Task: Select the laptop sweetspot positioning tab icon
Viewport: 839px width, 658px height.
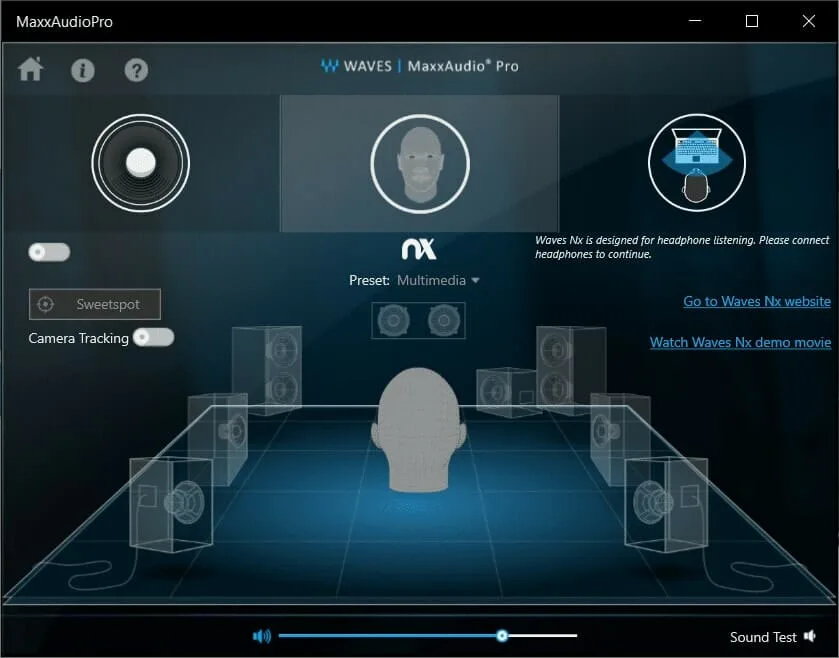Action: tap(697, 163)
